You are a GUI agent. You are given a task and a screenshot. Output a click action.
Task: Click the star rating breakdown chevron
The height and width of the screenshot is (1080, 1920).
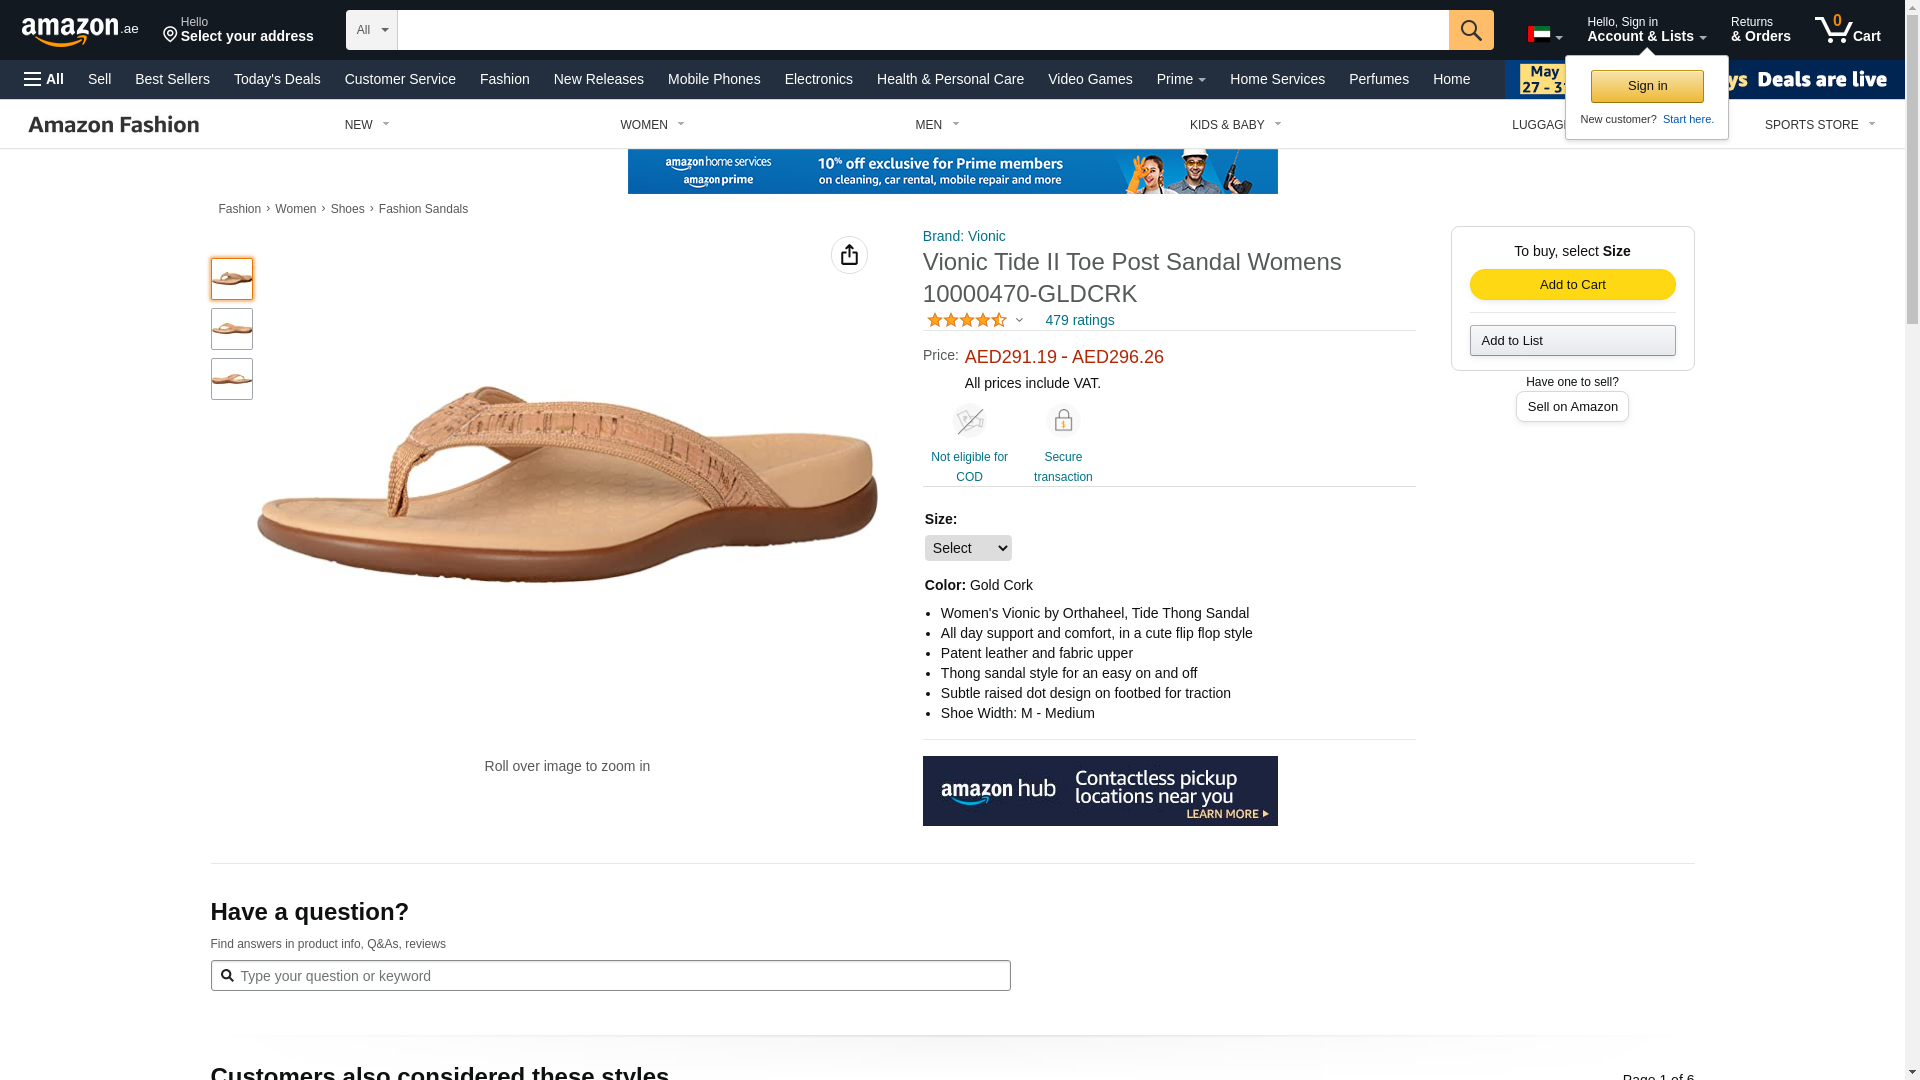(x=1019, y=321)
